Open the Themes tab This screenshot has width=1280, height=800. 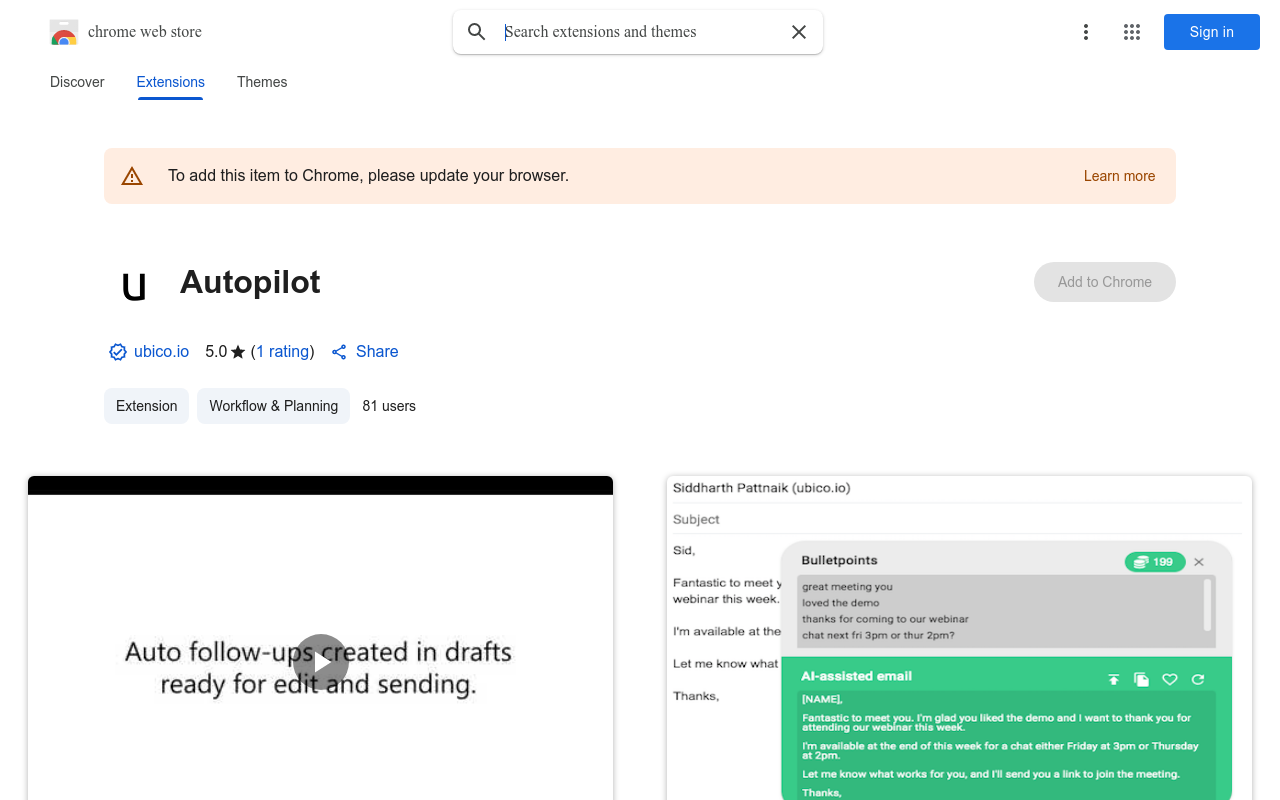coord(262,82)
